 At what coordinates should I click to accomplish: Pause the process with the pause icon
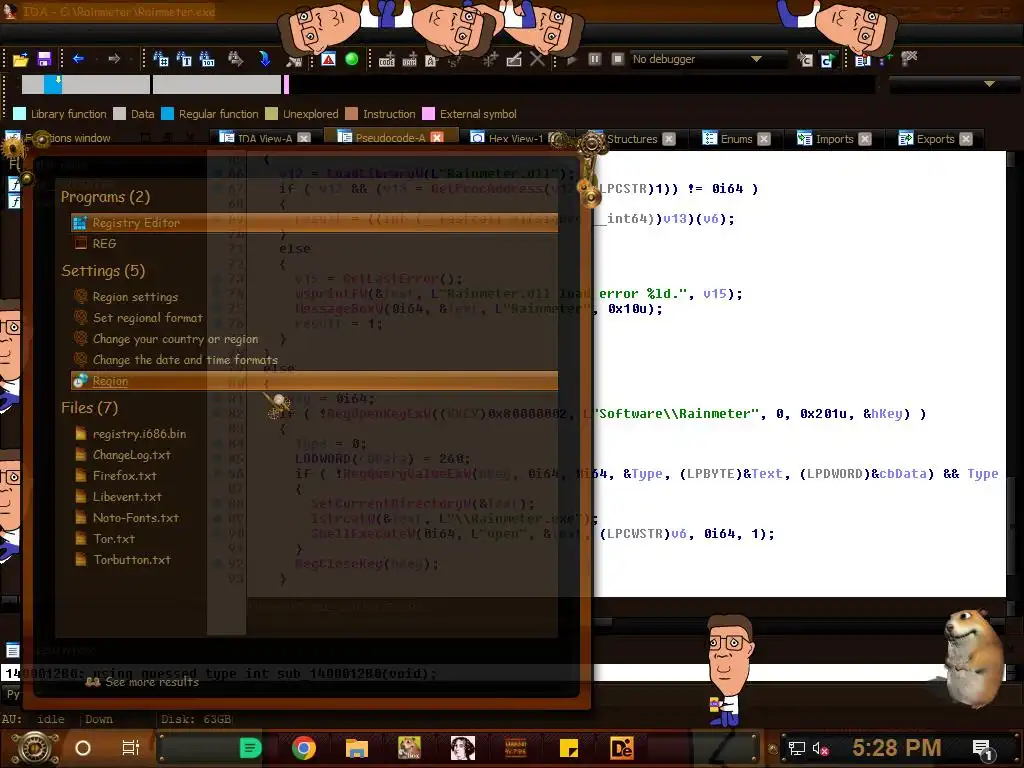click(594, 59)
